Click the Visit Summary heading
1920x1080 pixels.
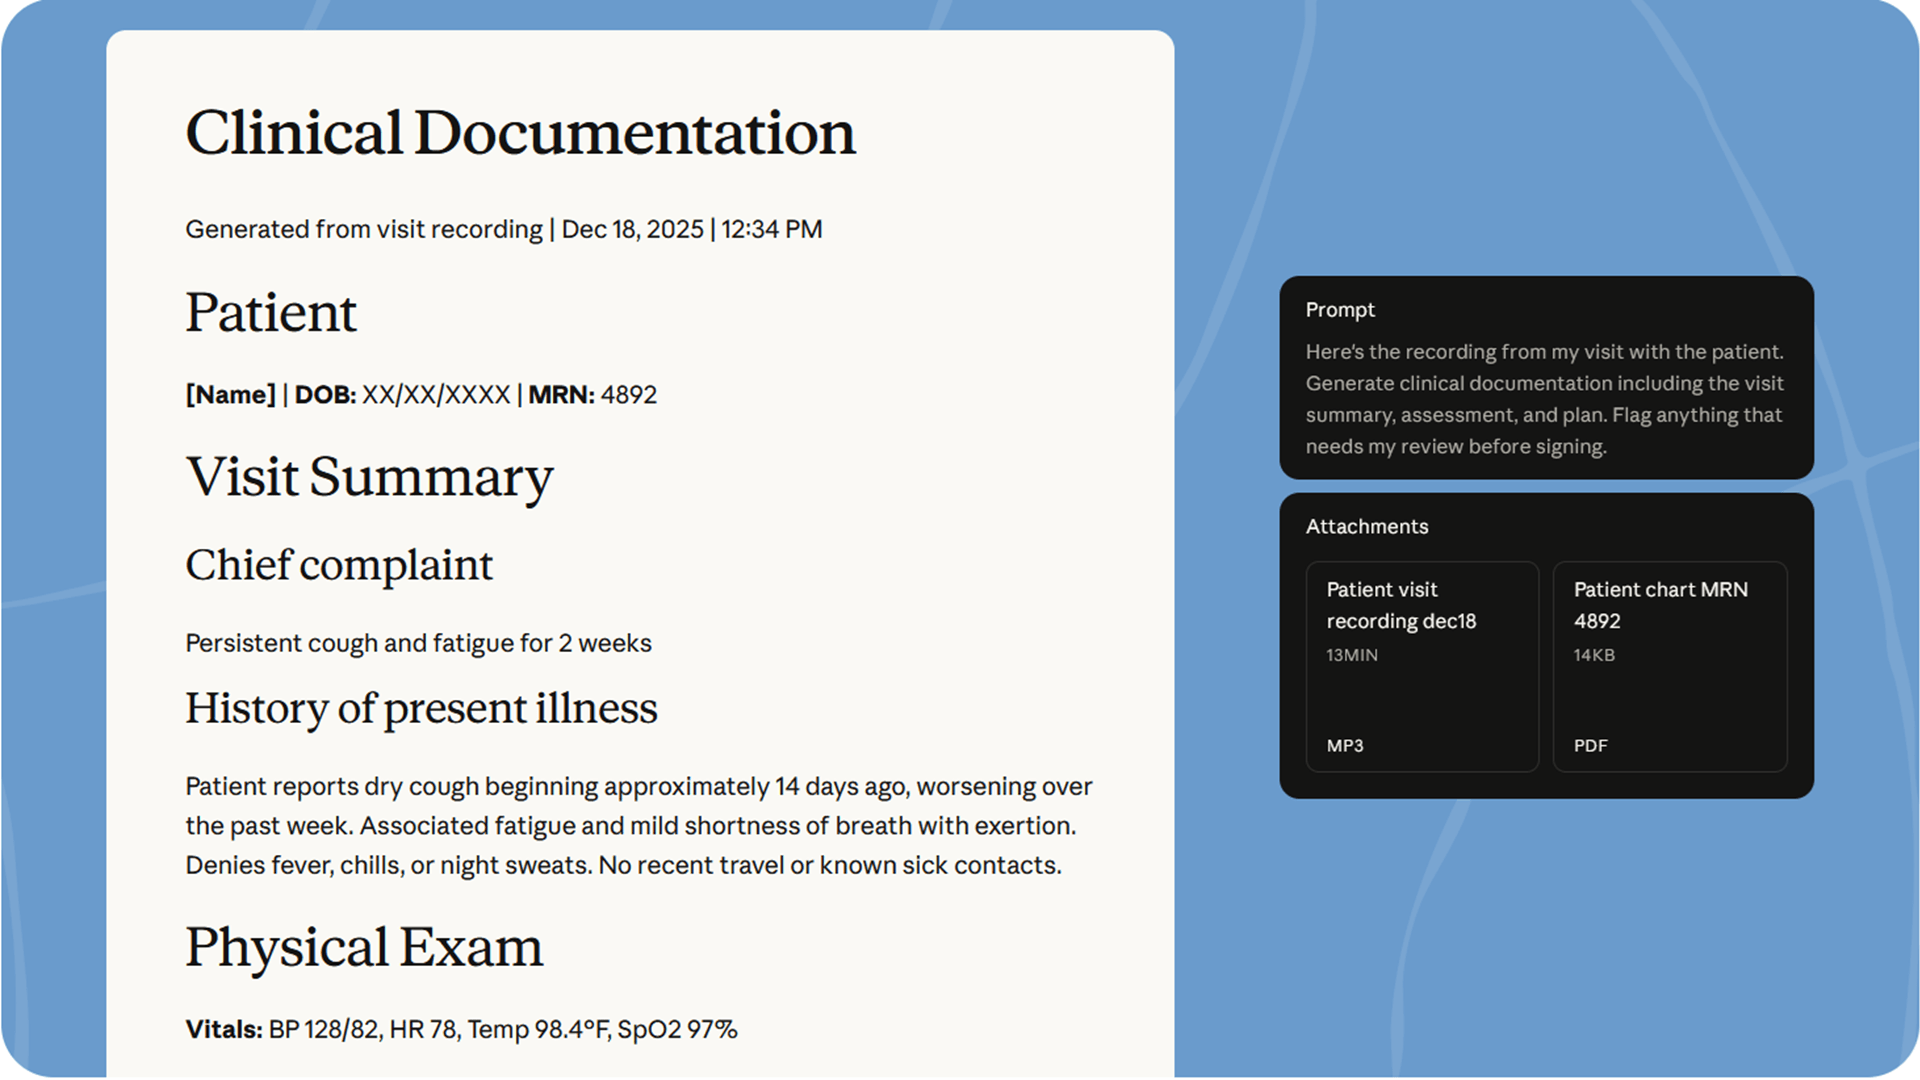[x=369, y=477]
